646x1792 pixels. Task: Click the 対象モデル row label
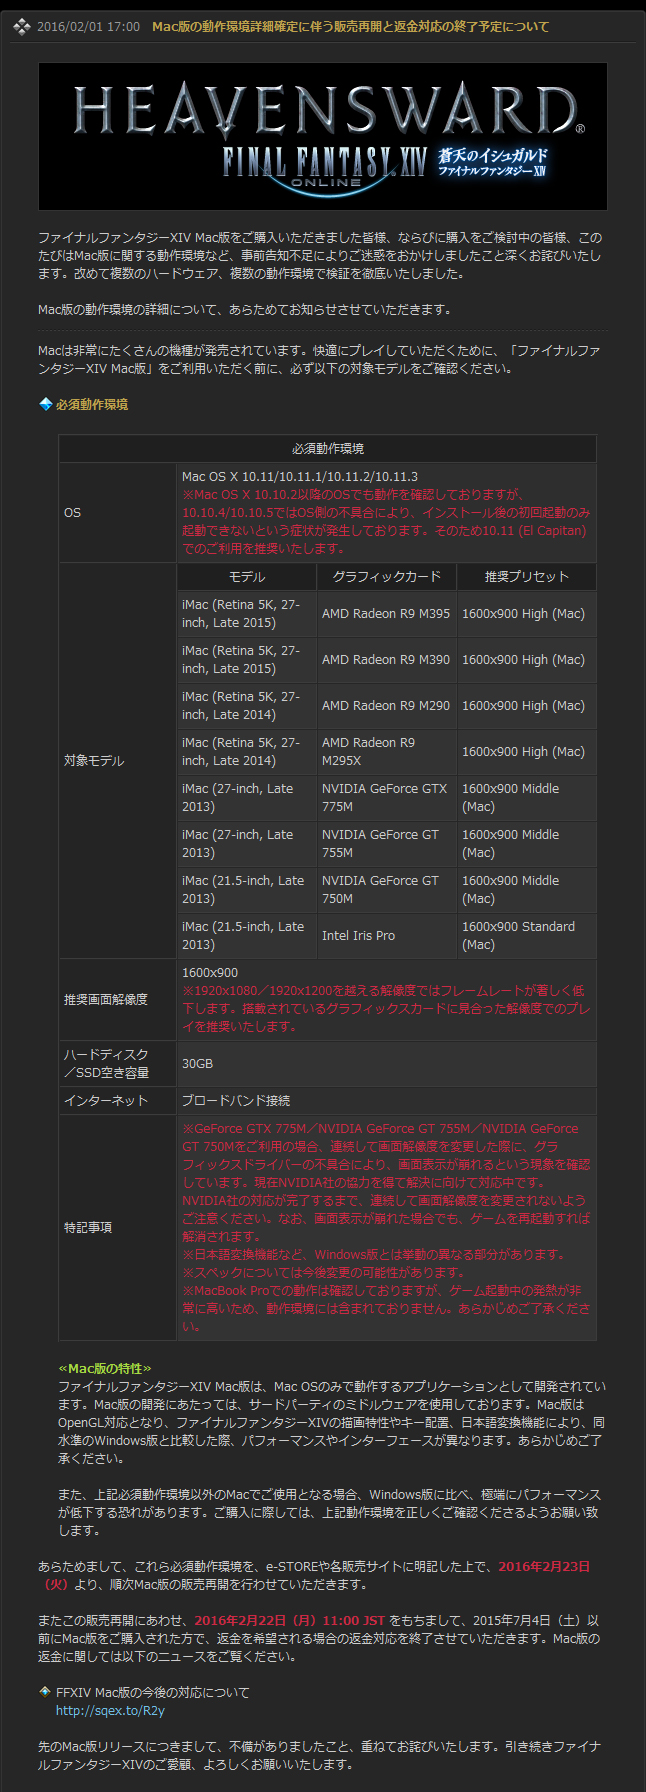pos(94,761)
